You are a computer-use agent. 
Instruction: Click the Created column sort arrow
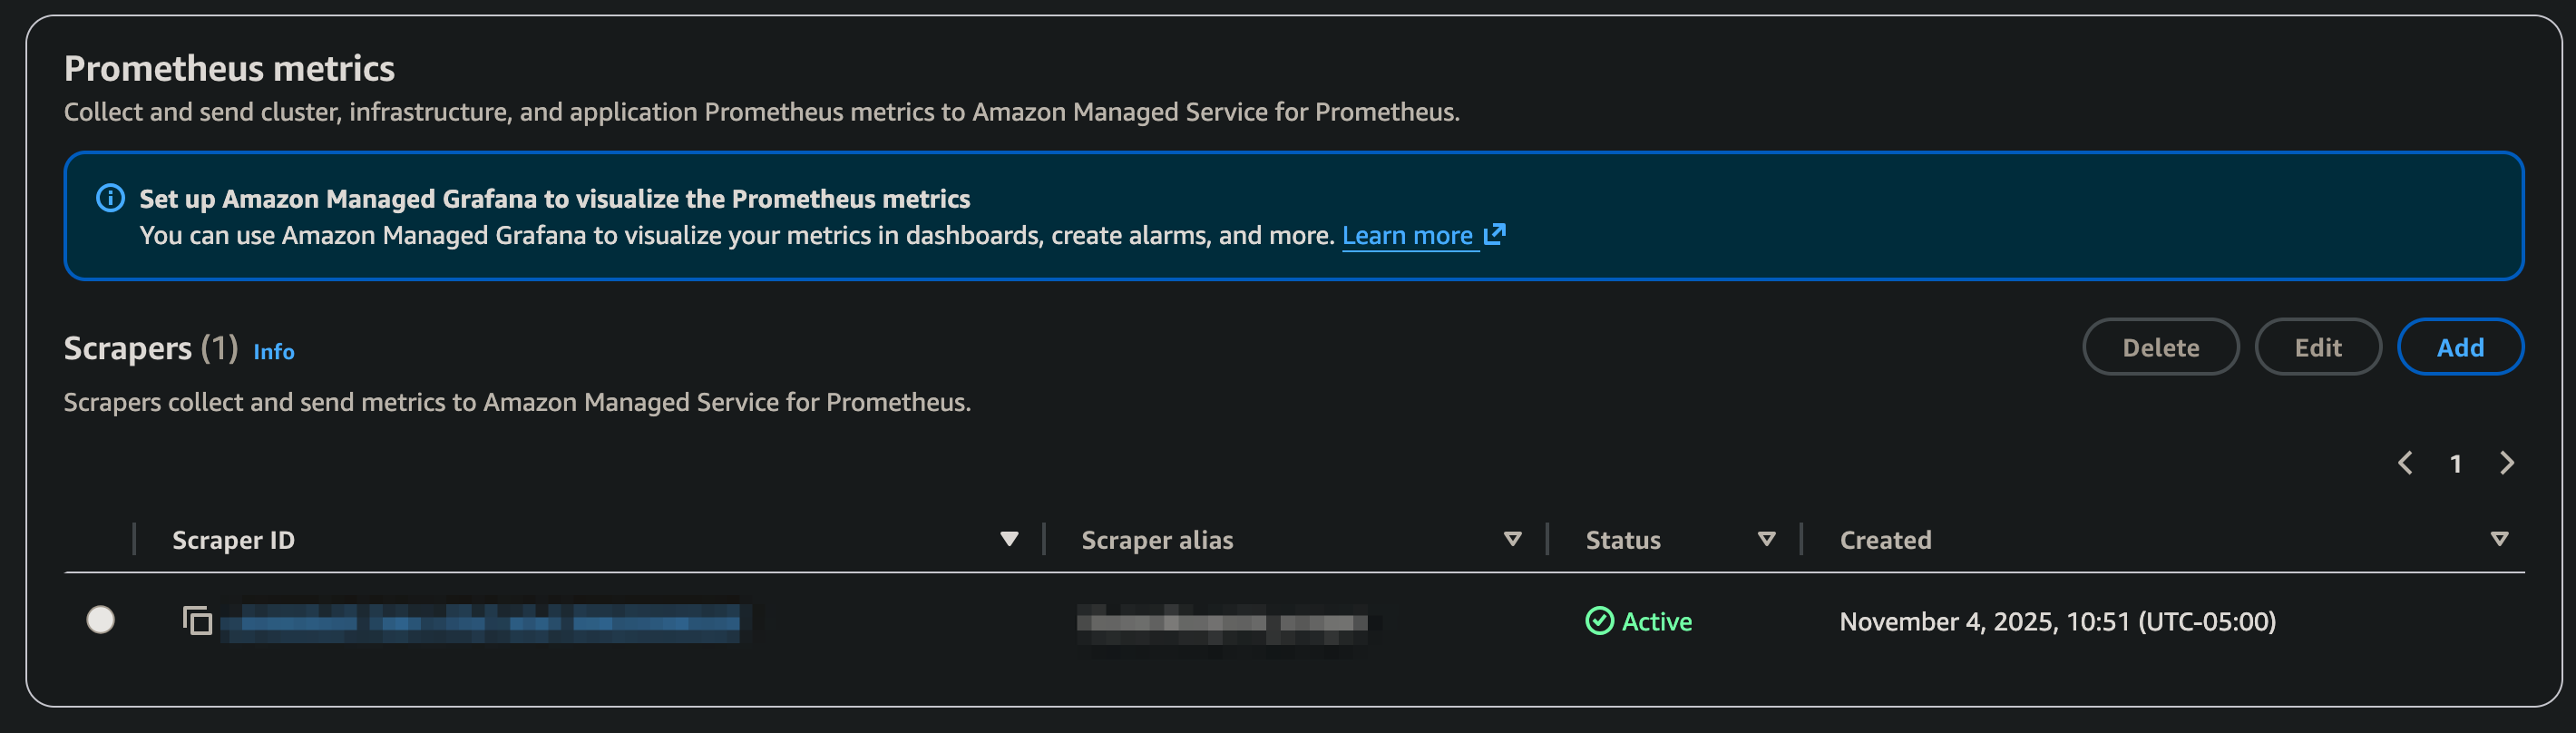pos(2499,538)
